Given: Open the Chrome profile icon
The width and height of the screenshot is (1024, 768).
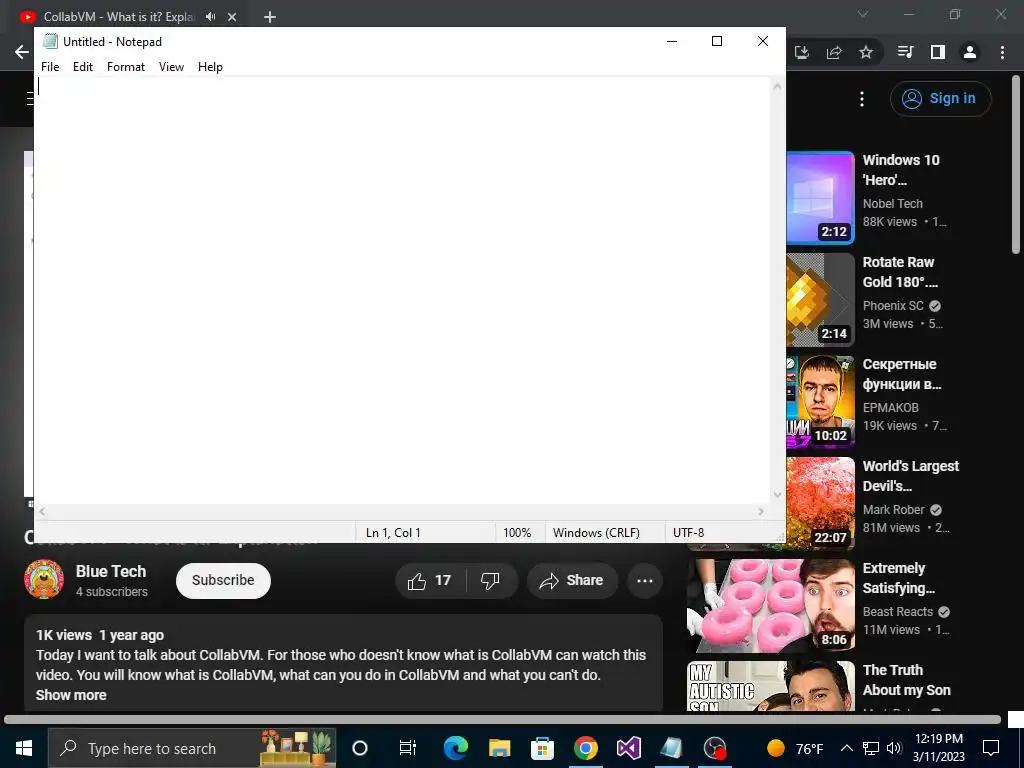Looking at the screenshot, I should (970, 52).
